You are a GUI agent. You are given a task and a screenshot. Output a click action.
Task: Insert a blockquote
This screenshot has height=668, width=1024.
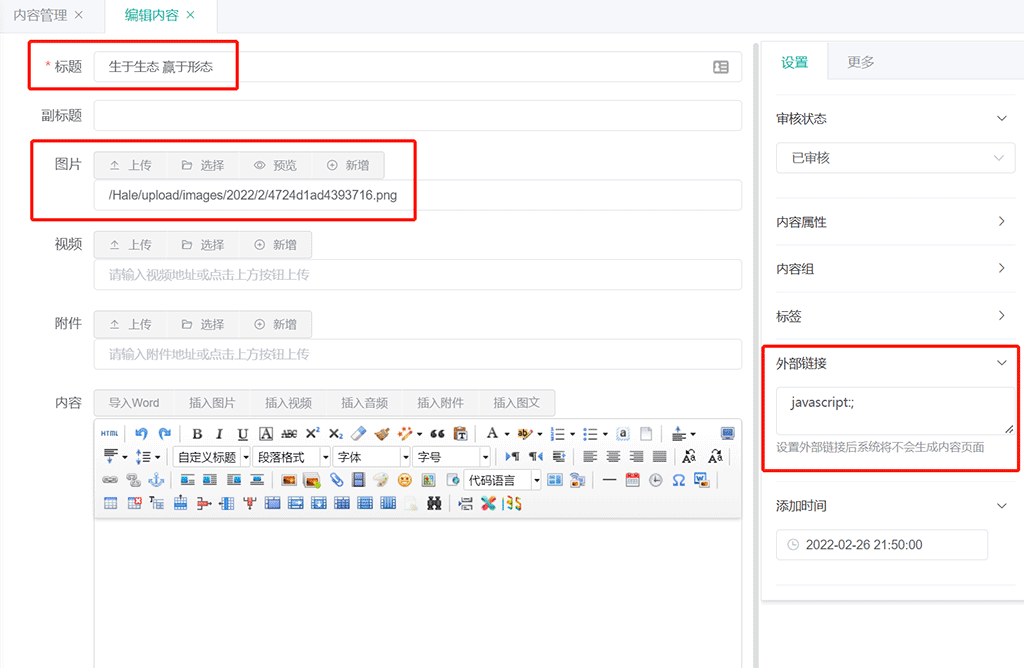438,434
